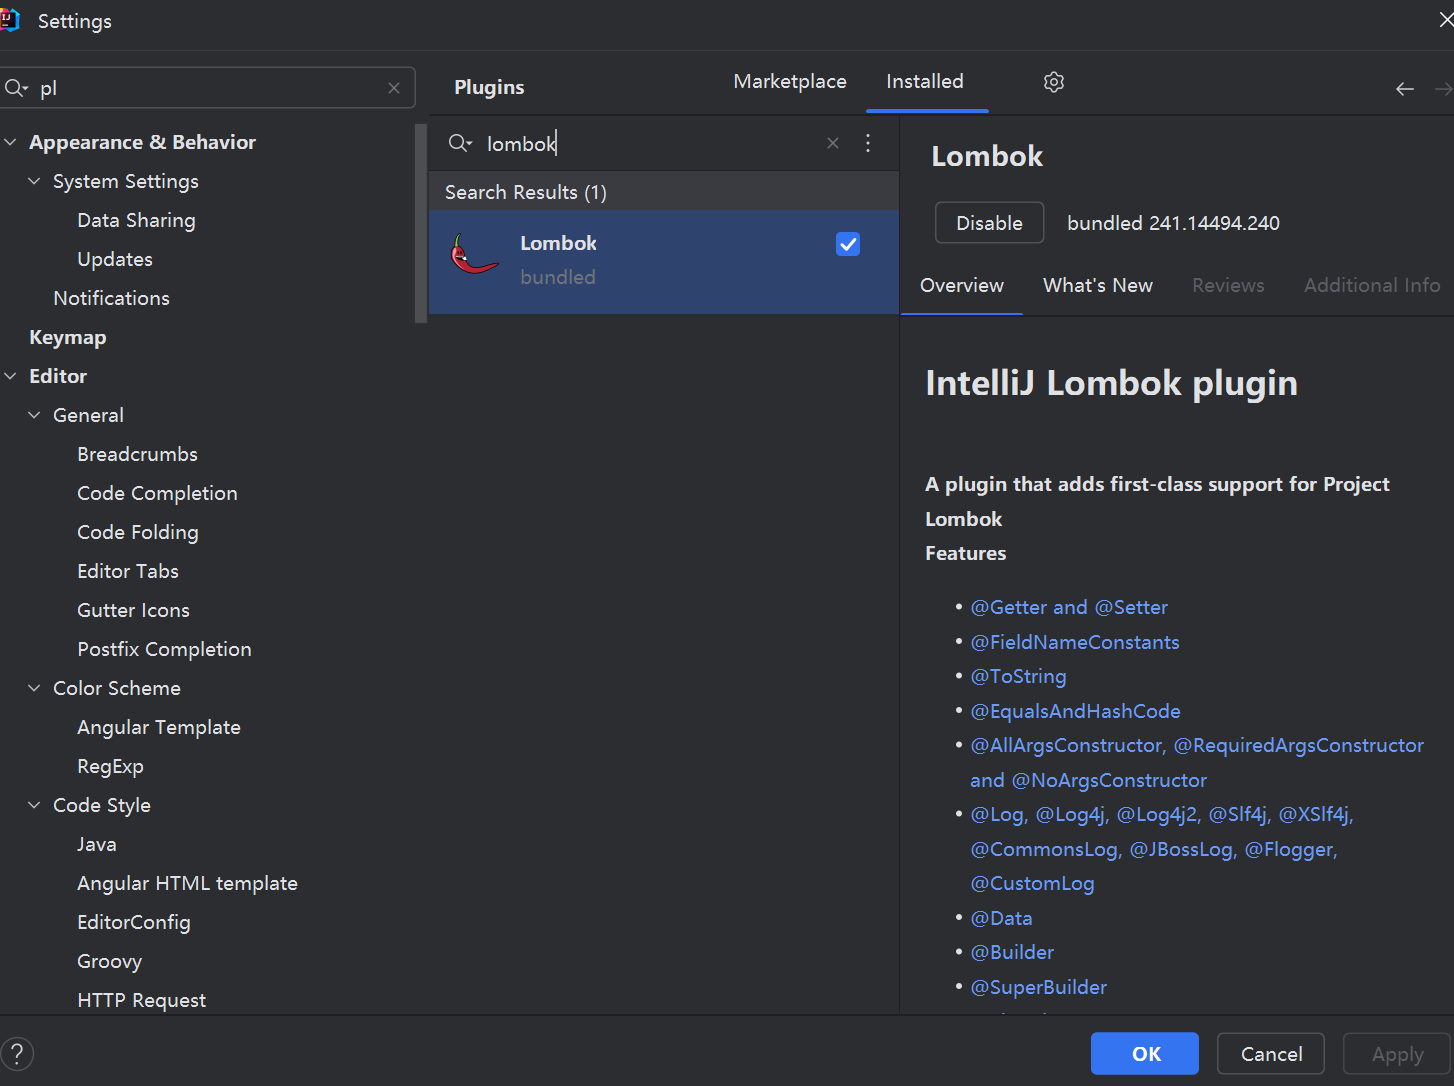Image resolution: width=1454 pixels, height=1086 pixels.
Task: Open the @Builder link
Action: 1012,953
